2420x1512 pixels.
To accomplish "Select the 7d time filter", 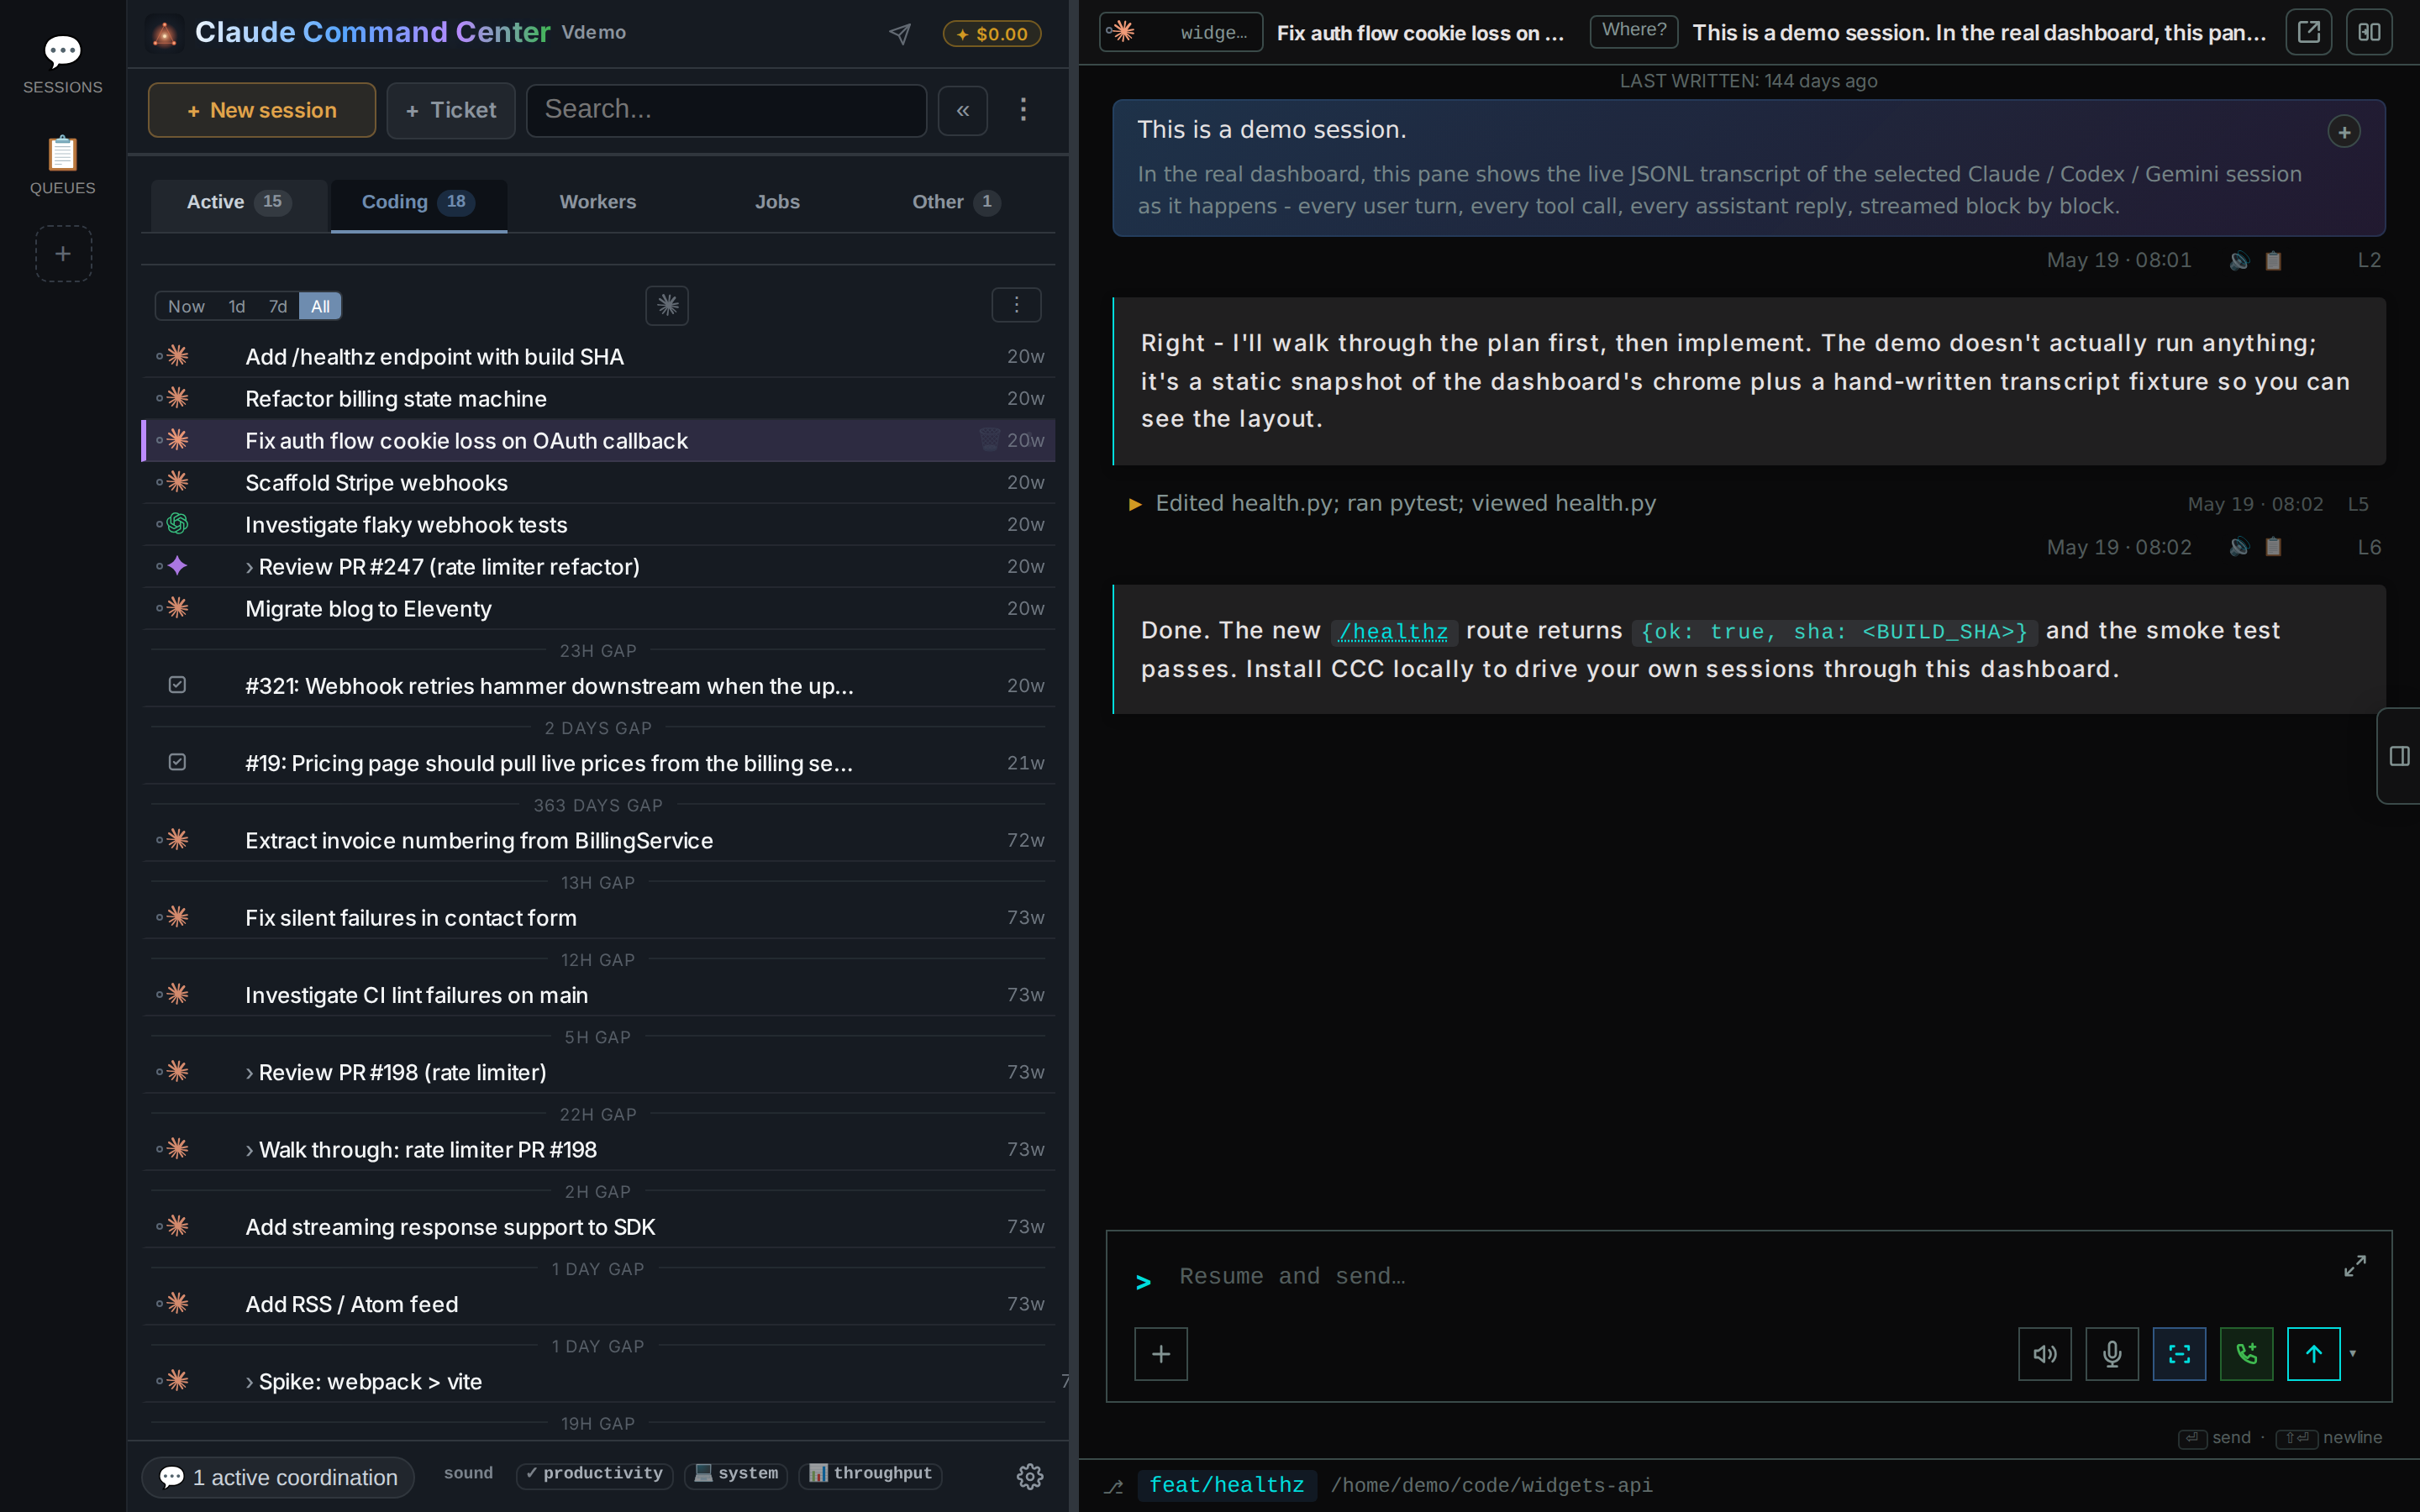I will coord(278,306).
